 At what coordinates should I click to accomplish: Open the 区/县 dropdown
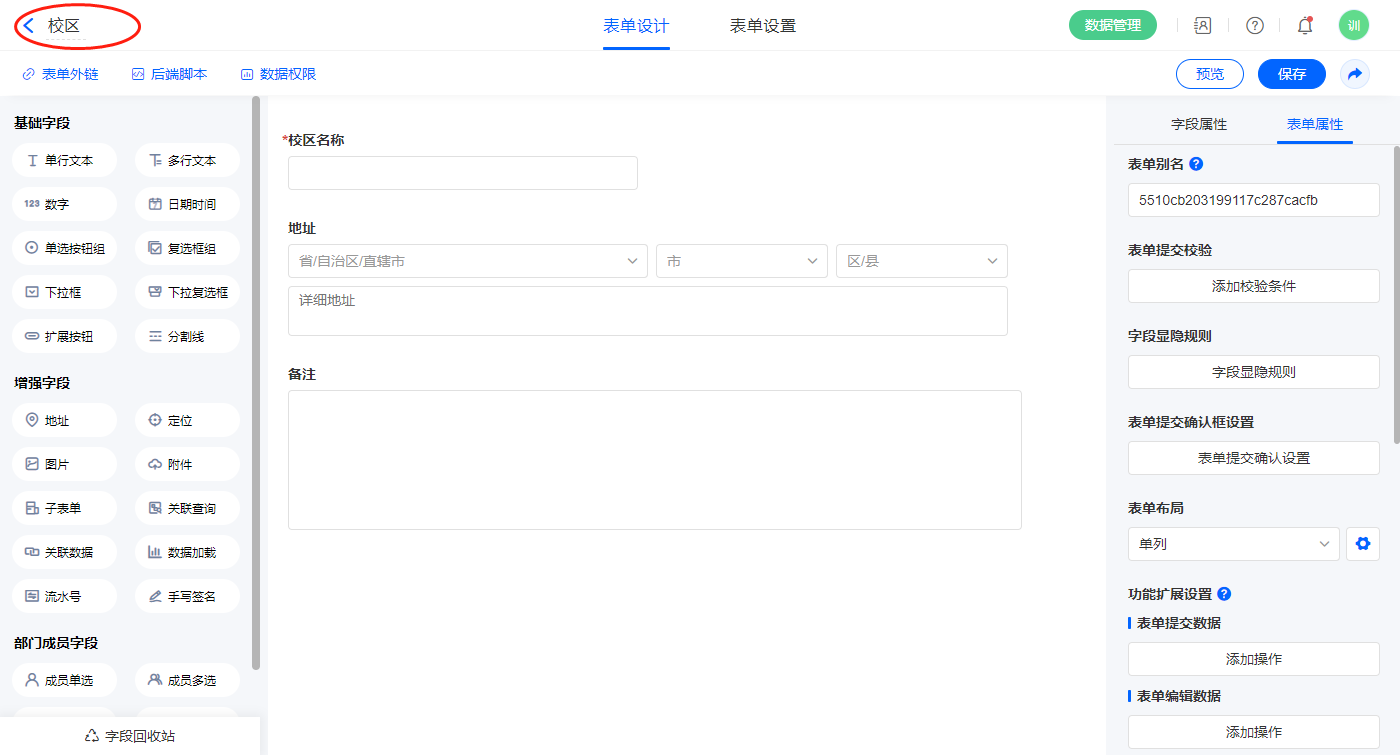pyautogui.click(x=921, y=261)
